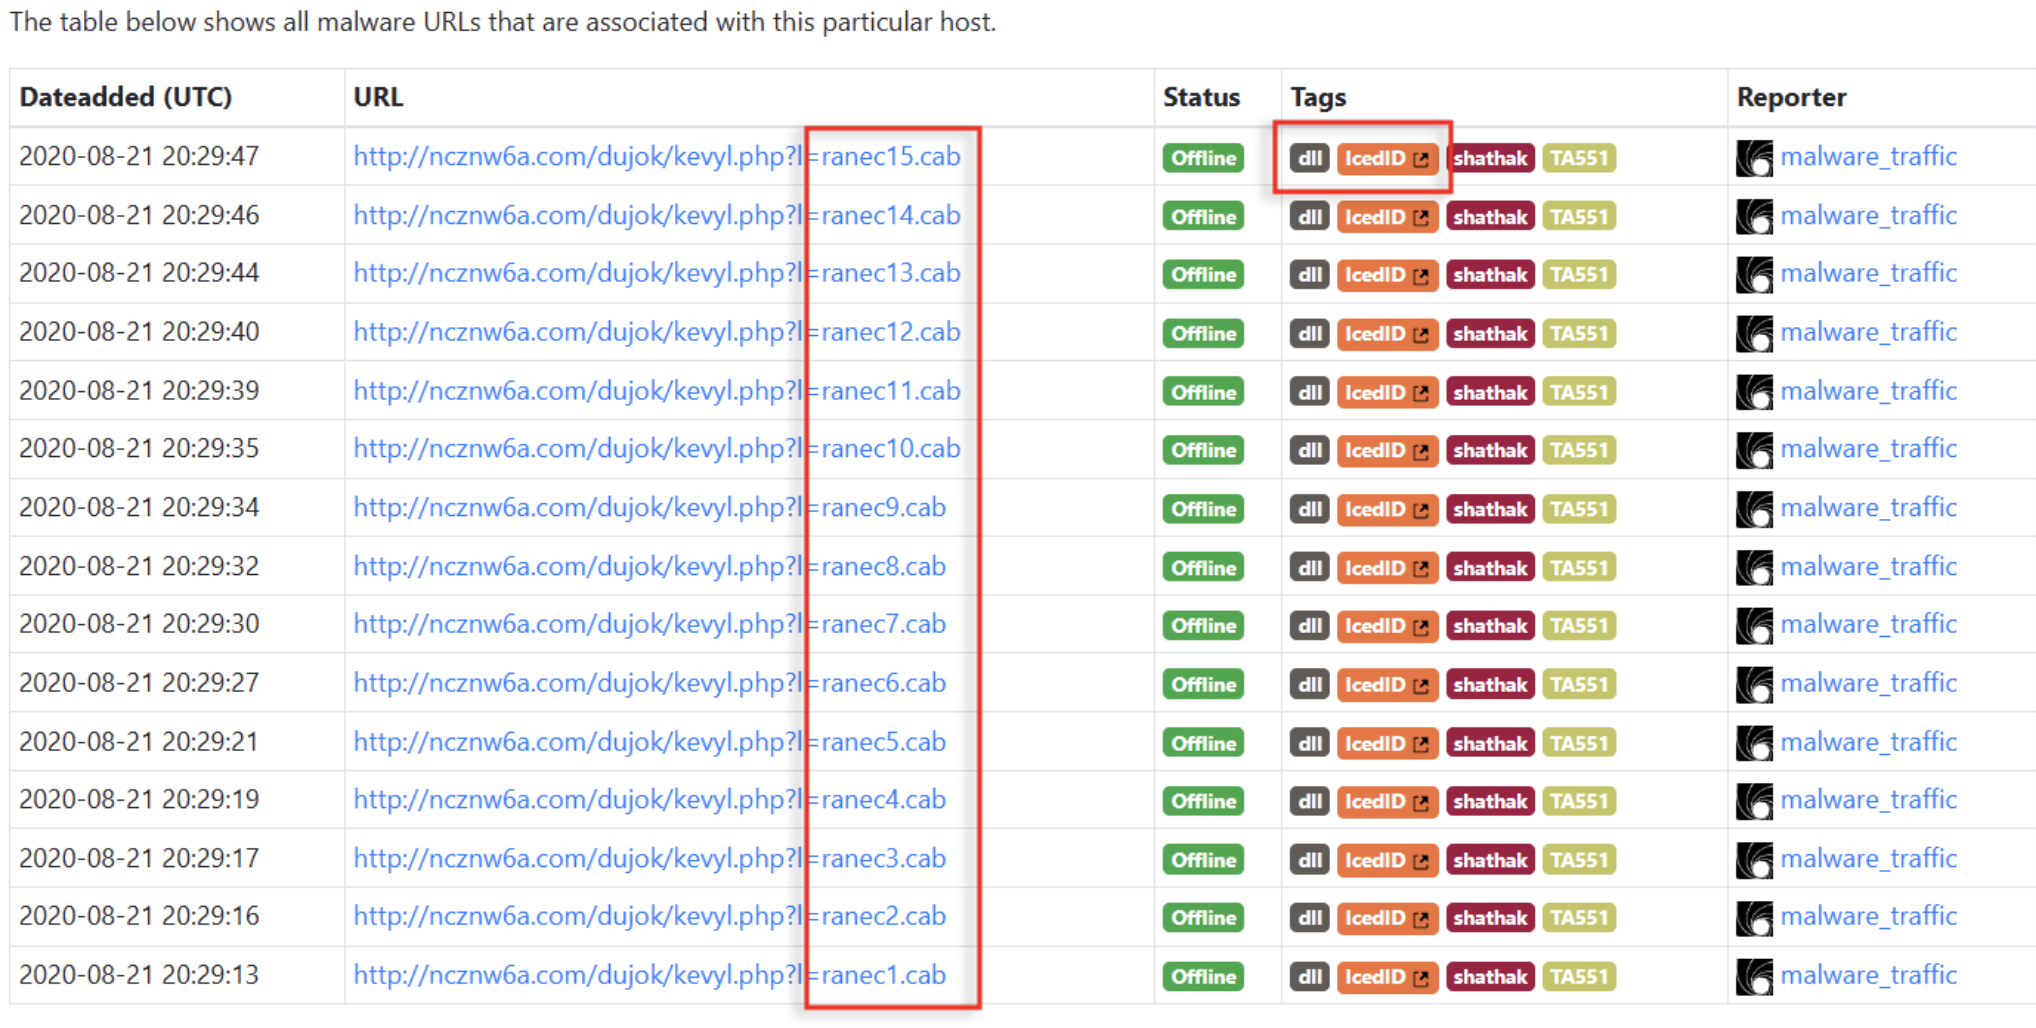Click the dll tag in the ranec13.cab row
The image size is (2036, 1028).
(1309, 275)
